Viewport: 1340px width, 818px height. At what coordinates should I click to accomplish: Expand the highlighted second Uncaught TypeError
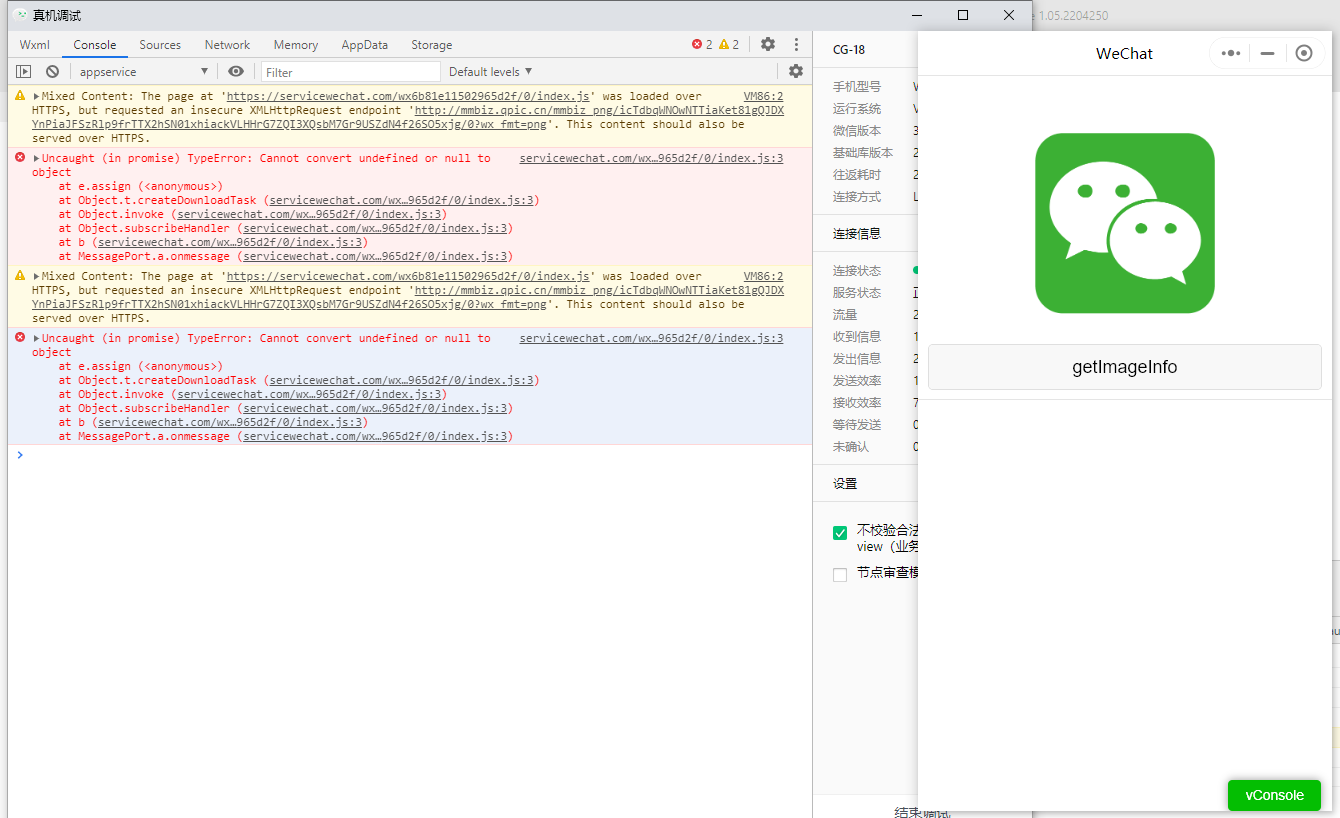pos(37,339)
